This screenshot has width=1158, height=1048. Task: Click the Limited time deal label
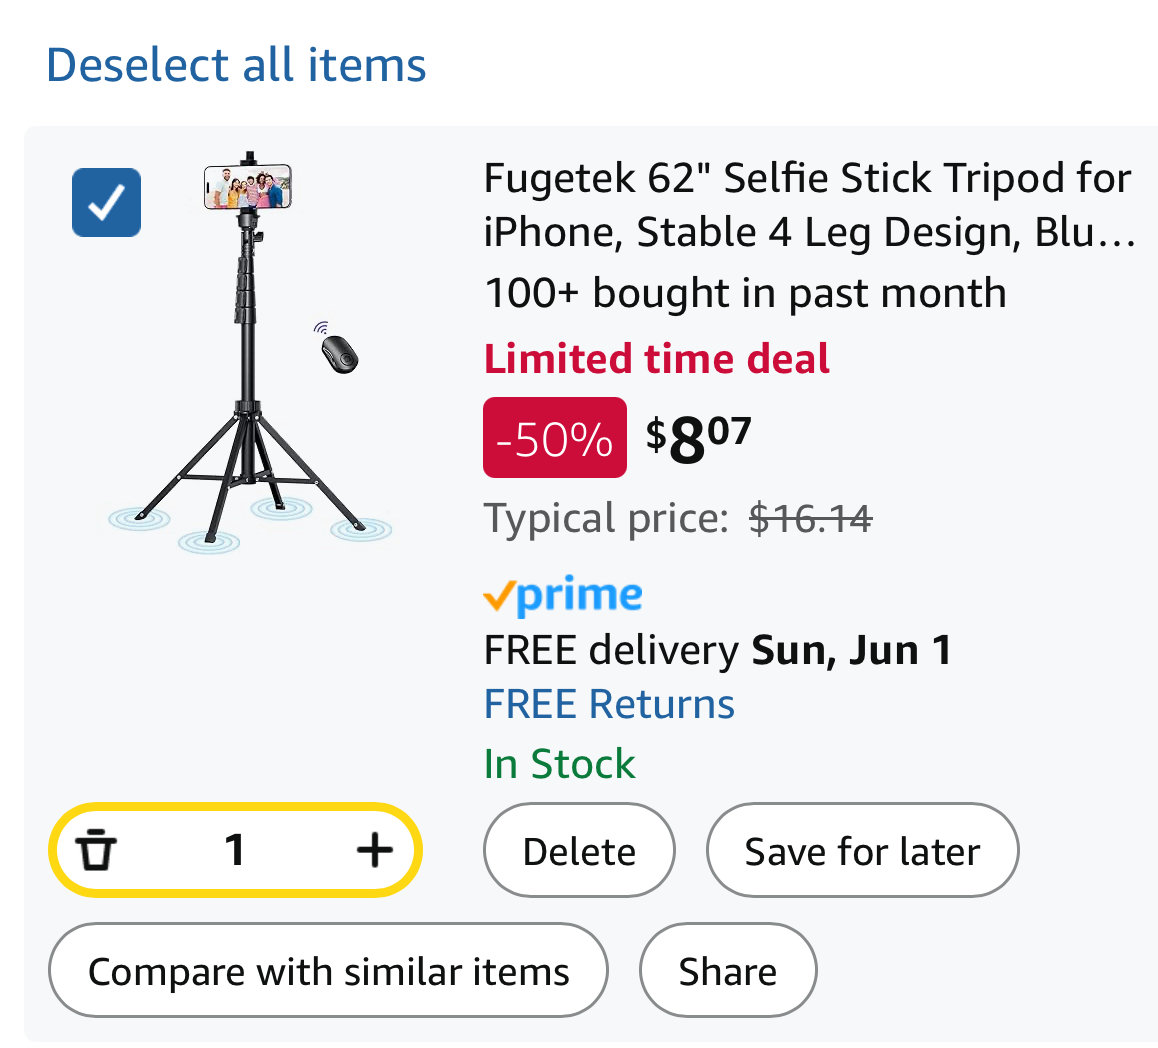click(x=657, y=359)
